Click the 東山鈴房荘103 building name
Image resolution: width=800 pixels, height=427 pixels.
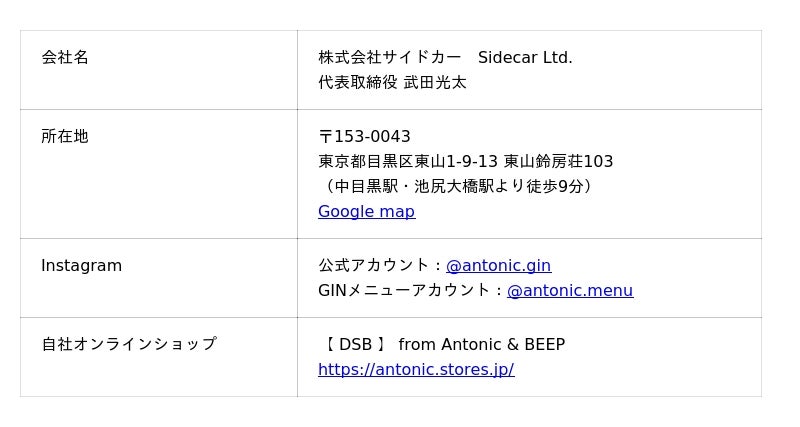point(558,161)
